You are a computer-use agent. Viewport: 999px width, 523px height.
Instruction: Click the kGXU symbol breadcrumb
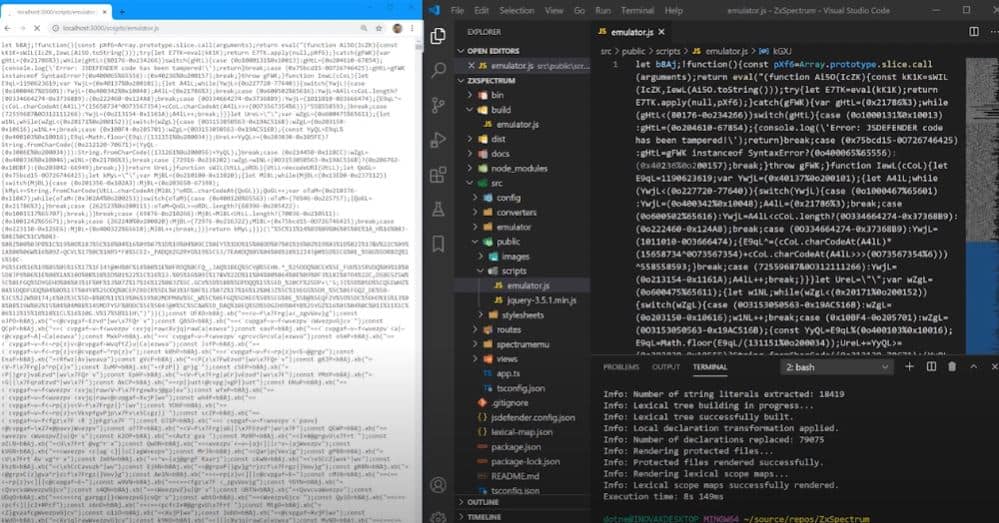pyautogui.click(x=782, y=51)
